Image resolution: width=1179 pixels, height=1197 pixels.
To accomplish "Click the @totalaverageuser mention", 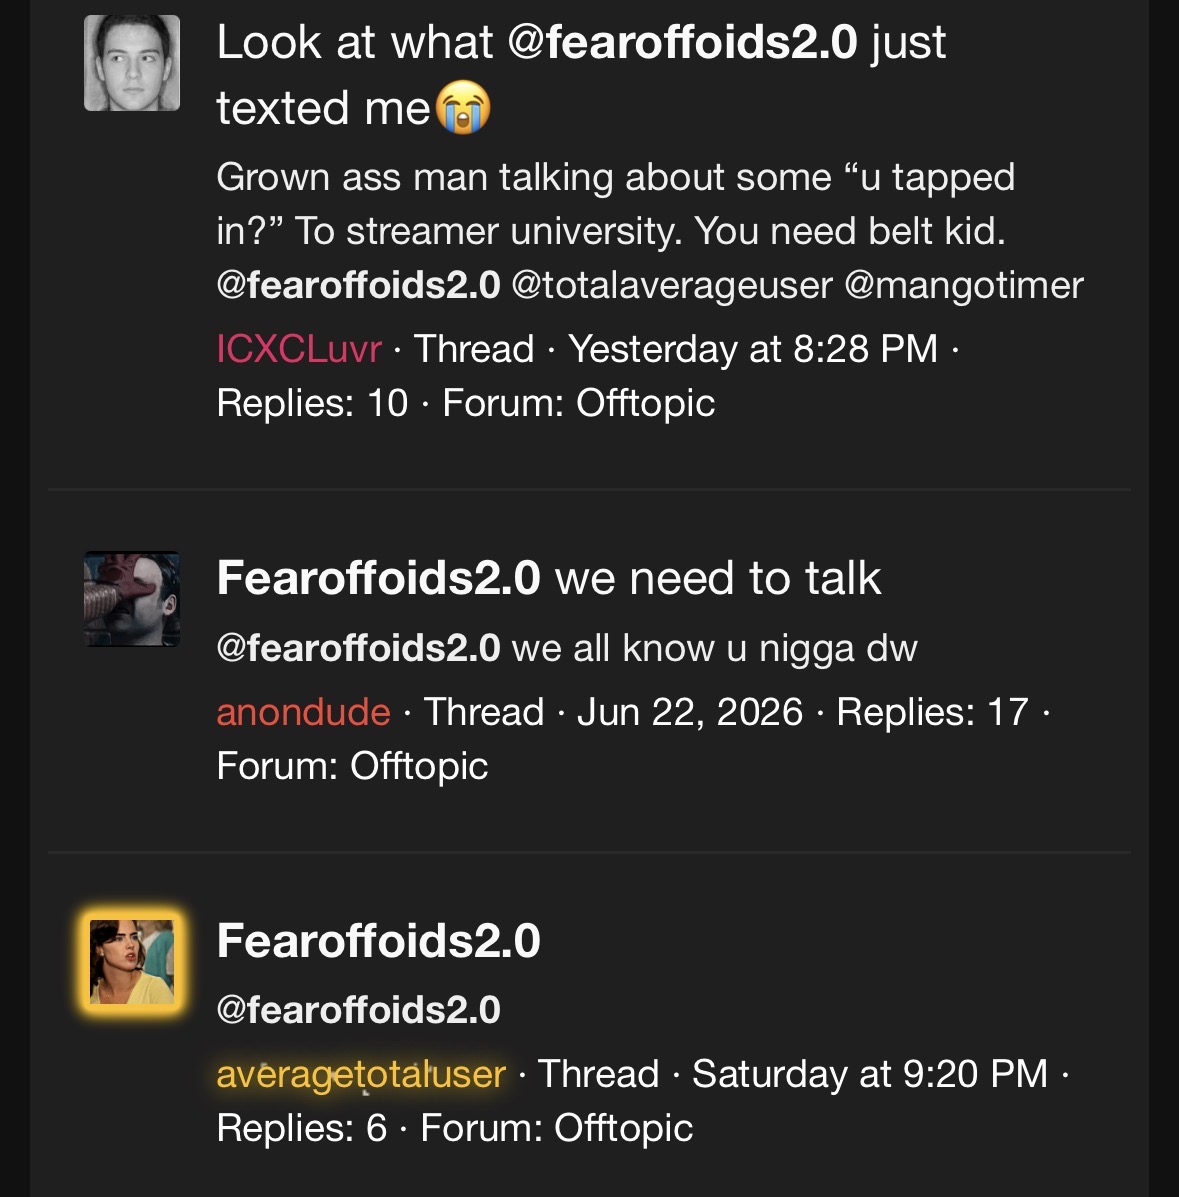I will click(x=672, y=286).
